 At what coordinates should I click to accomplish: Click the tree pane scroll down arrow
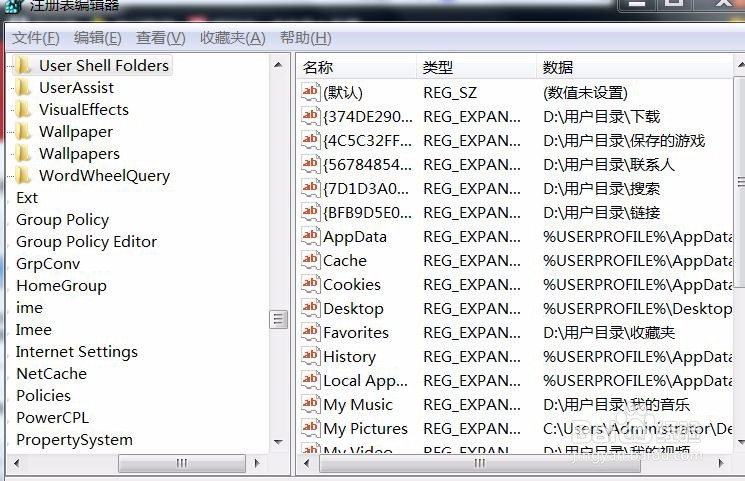click(x=278, y=442)
